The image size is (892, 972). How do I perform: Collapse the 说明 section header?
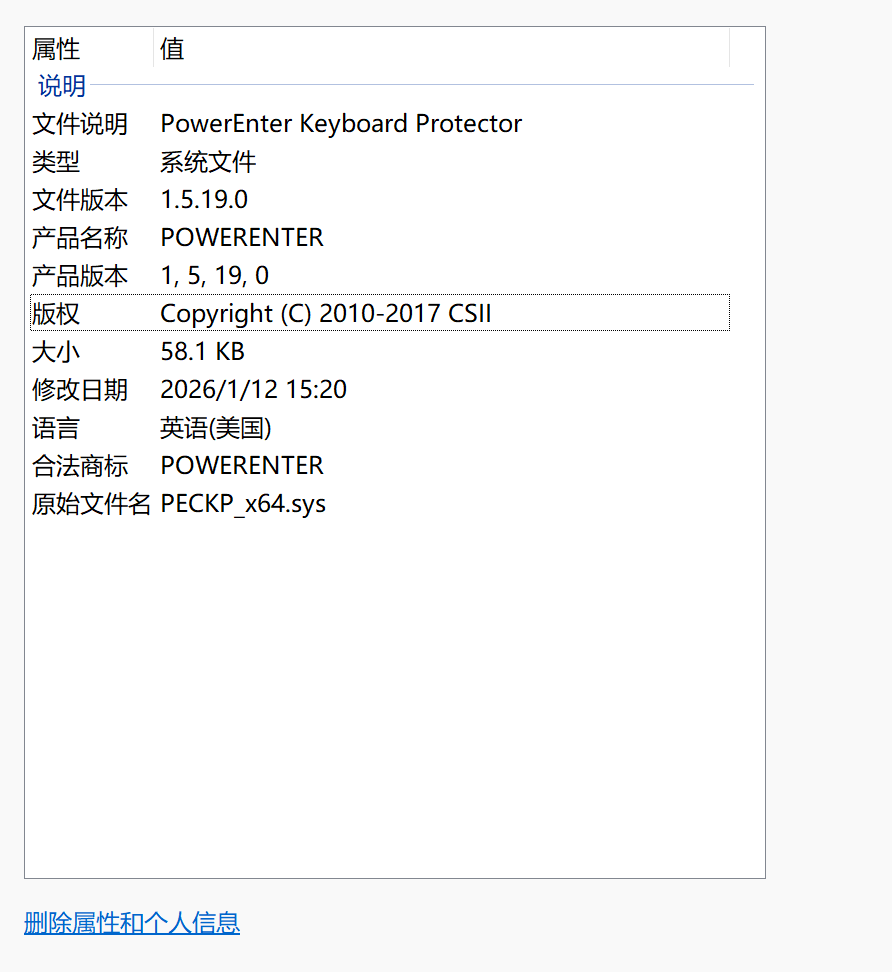point(60,86)
